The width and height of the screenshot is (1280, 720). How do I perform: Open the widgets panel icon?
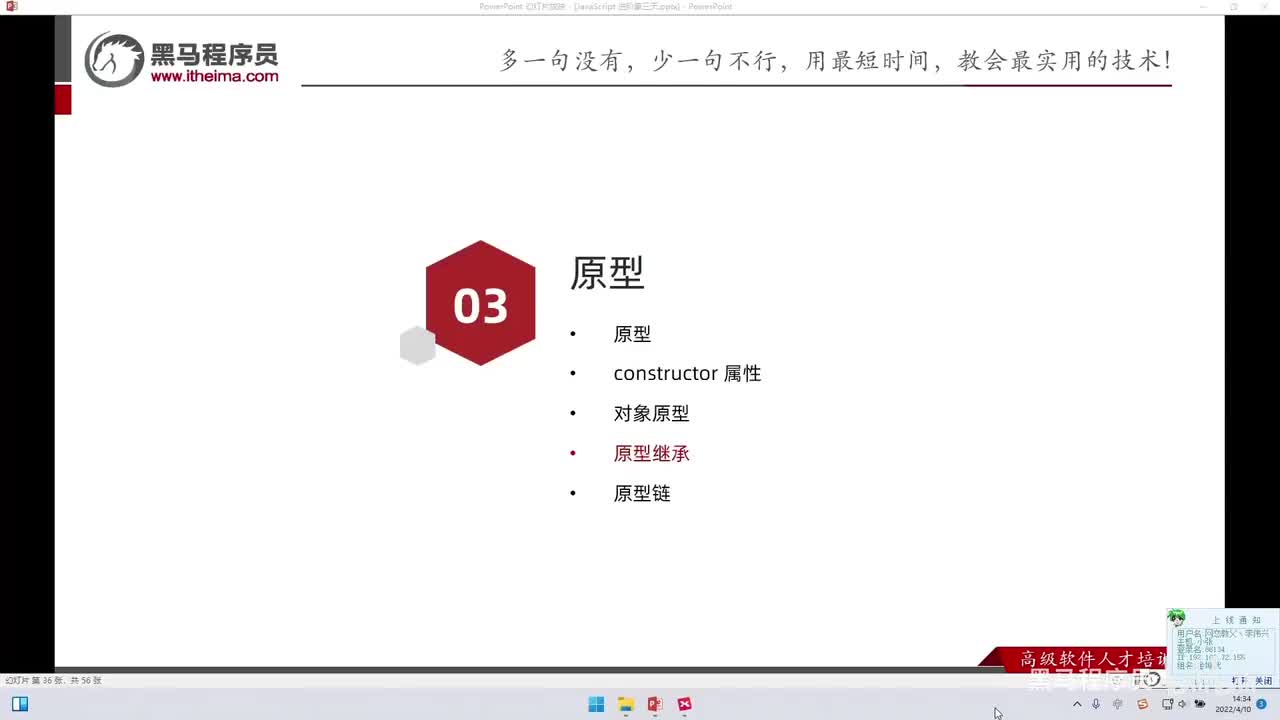[20, 704]
